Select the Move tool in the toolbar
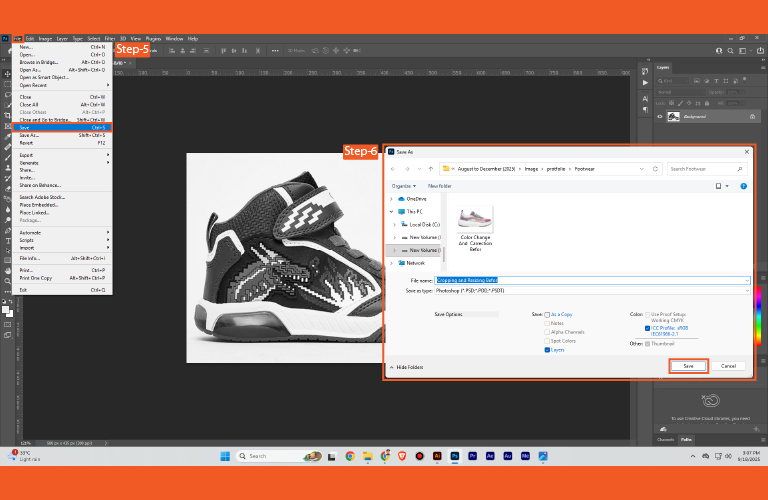The width and height of the screenshot is (768, 500). (x=7, y=74)
